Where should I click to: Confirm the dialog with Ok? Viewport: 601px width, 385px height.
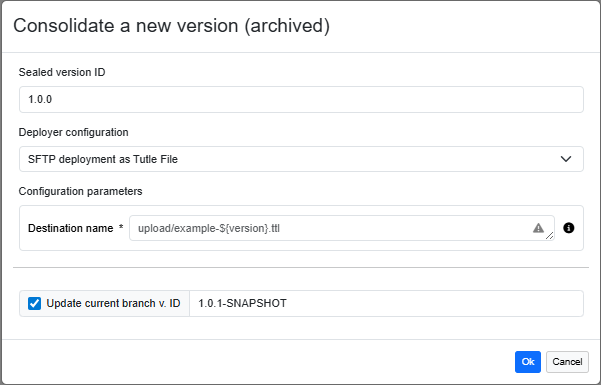tap(528, 362)
